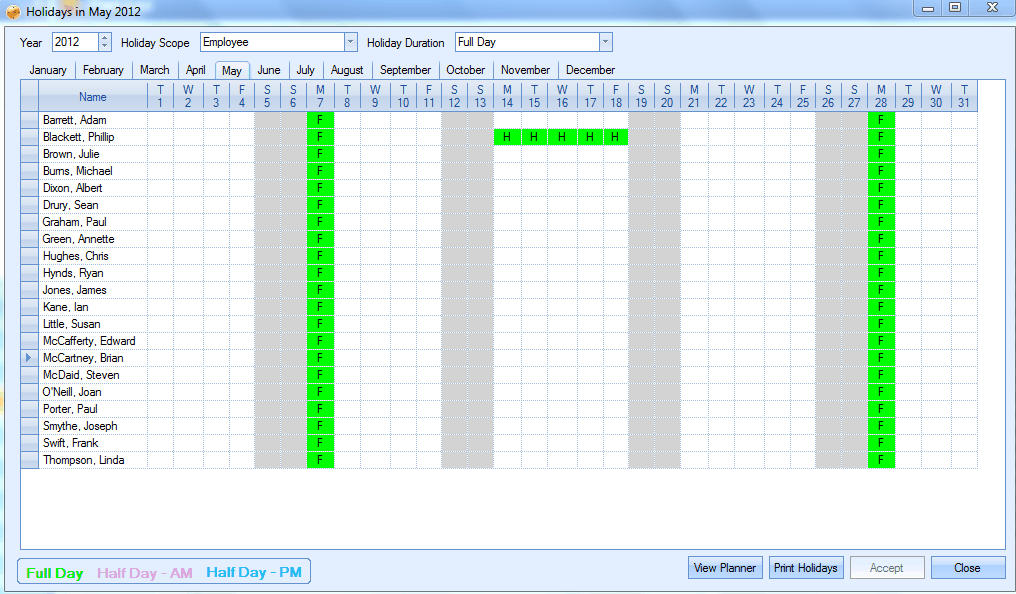
Task: Go to the September tab
Action: click(x=405, y=70)
